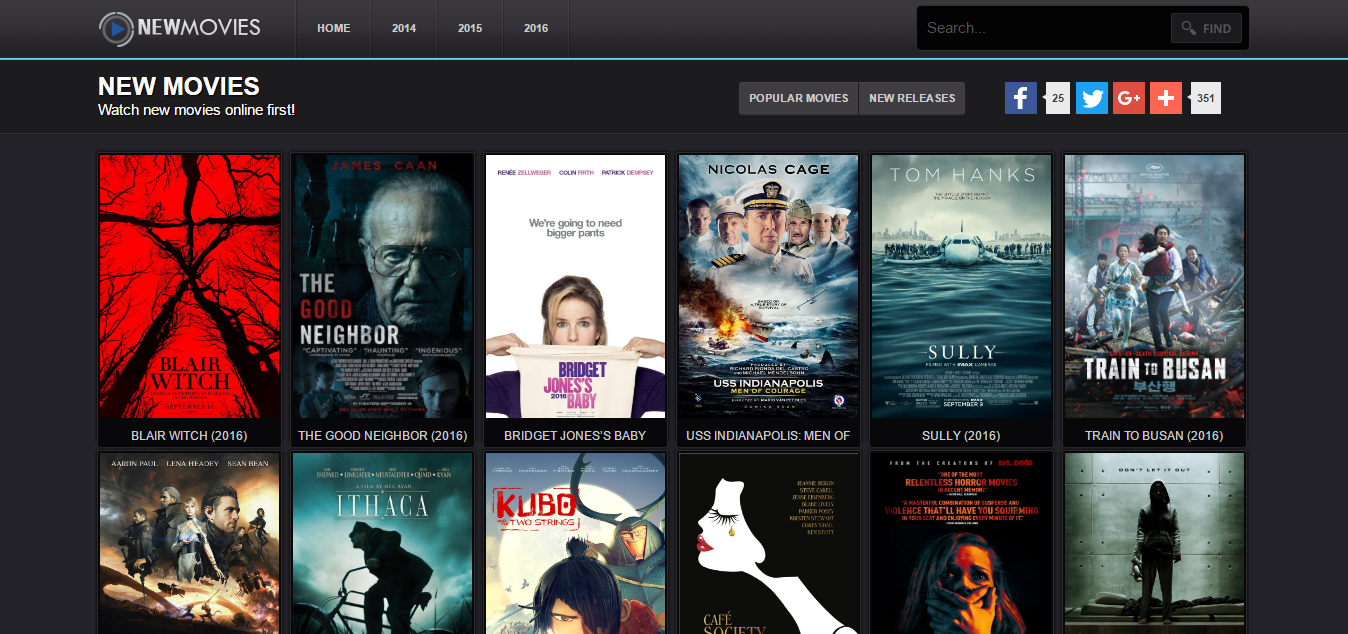Click the BRIDGET JONES'S BABY title link
1348x634 pixels.
coord(575,436)
